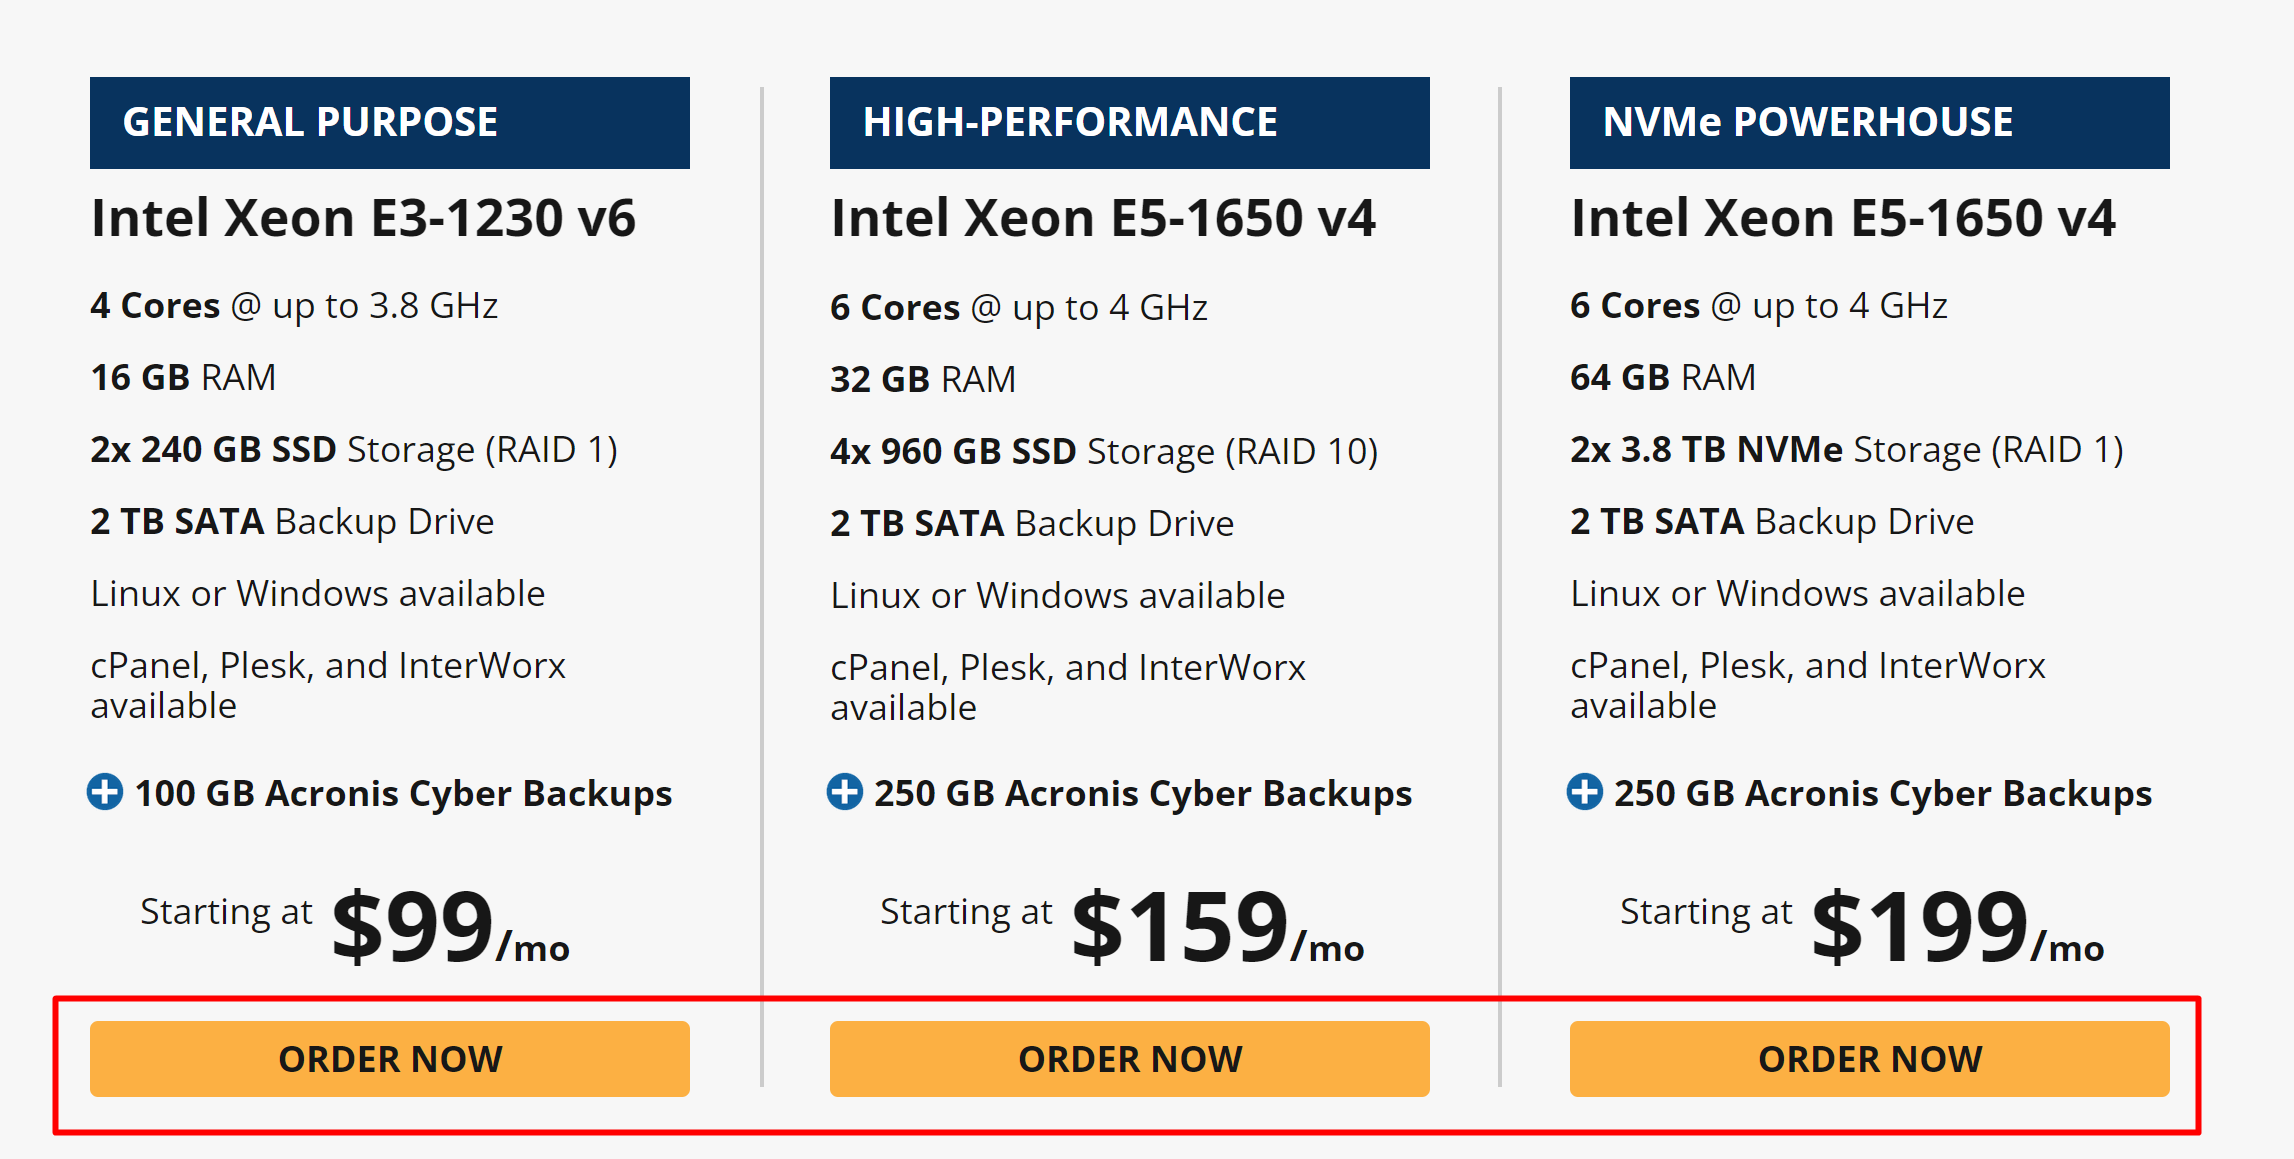The width and height of the screenshot is (2294, 1159).
Task: Click the plus icon in High-Performance plan
Action: tap(845, 792)
